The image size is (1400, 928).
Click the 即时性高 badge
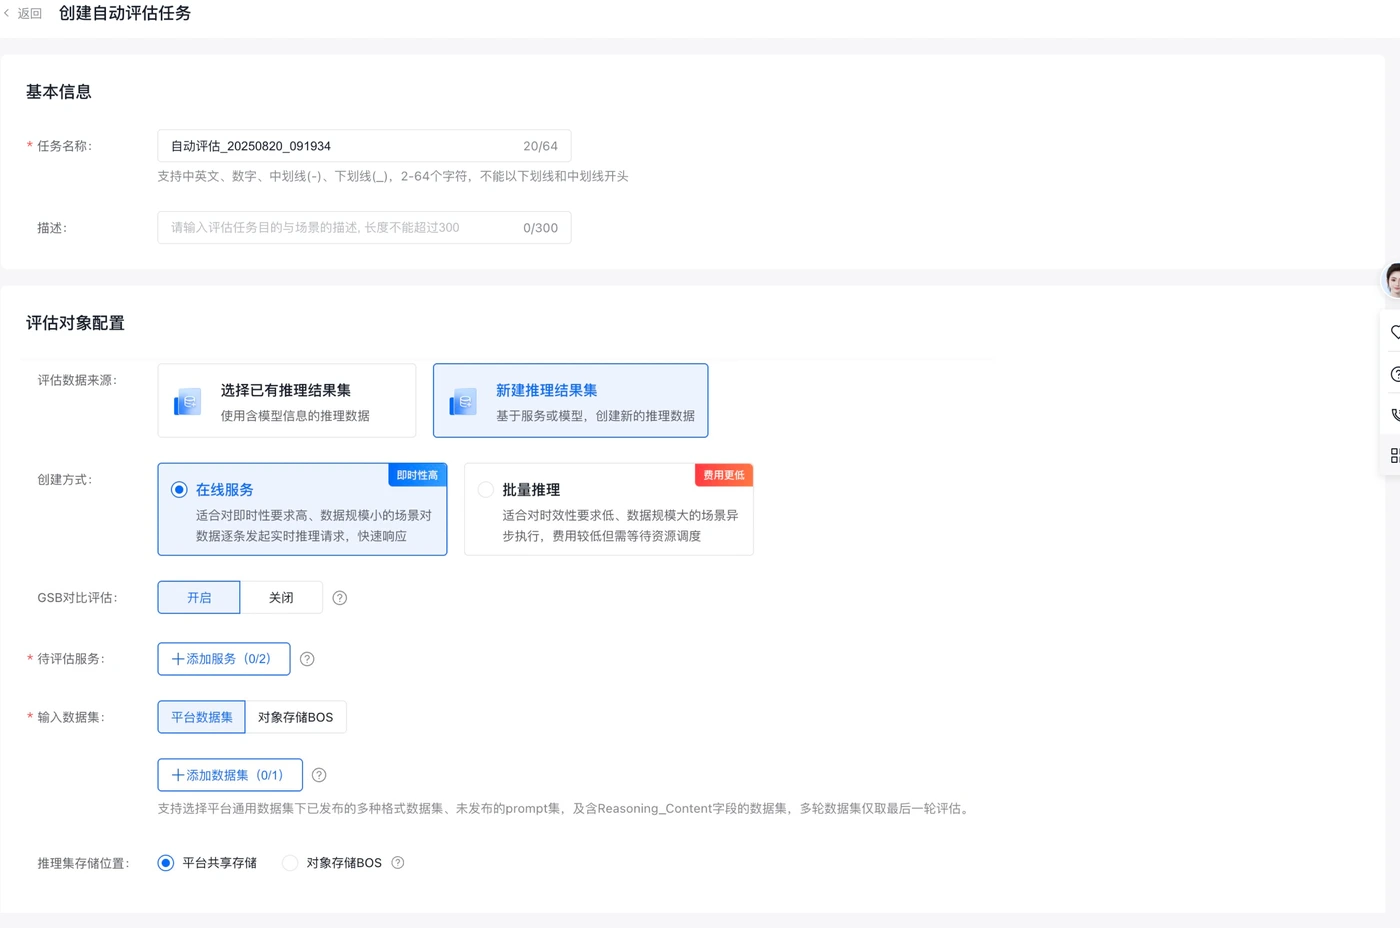coord(417,475)
